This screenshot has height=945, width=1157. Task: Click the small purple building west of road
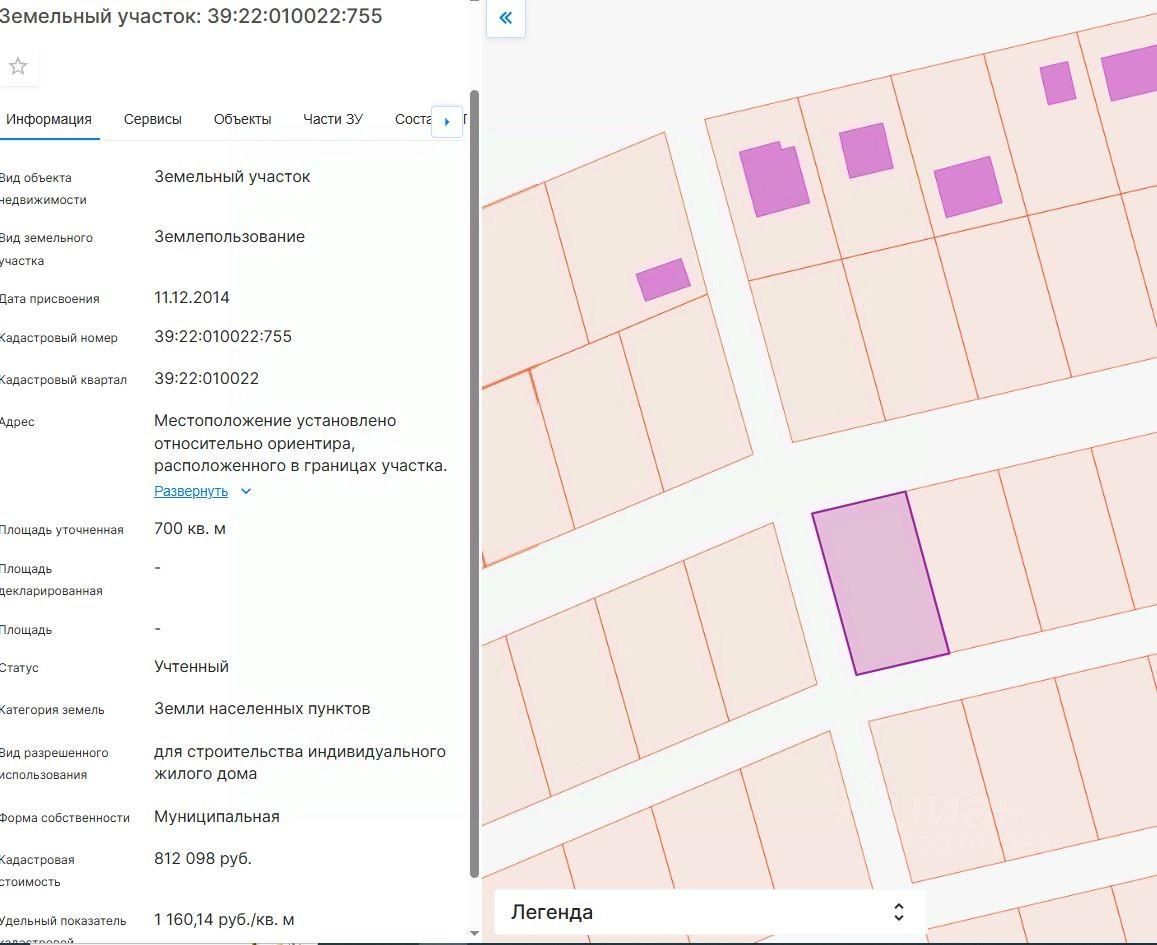[x=662, y=280]
